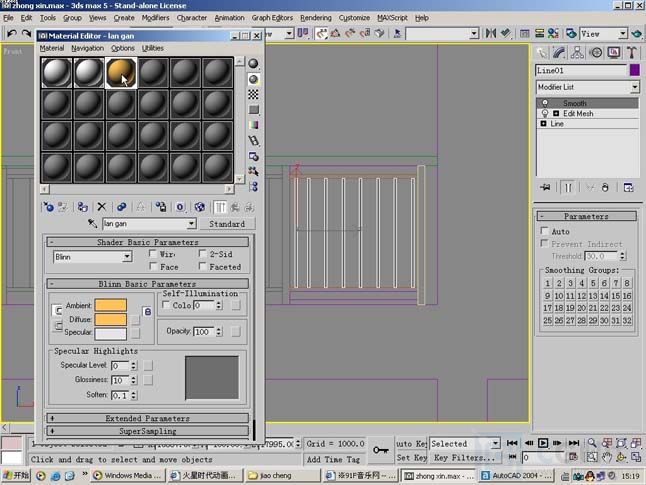This screenshot has height=485, width=646.
Task: Click Video Color Check icon
Action: click(x=253, y=125)
